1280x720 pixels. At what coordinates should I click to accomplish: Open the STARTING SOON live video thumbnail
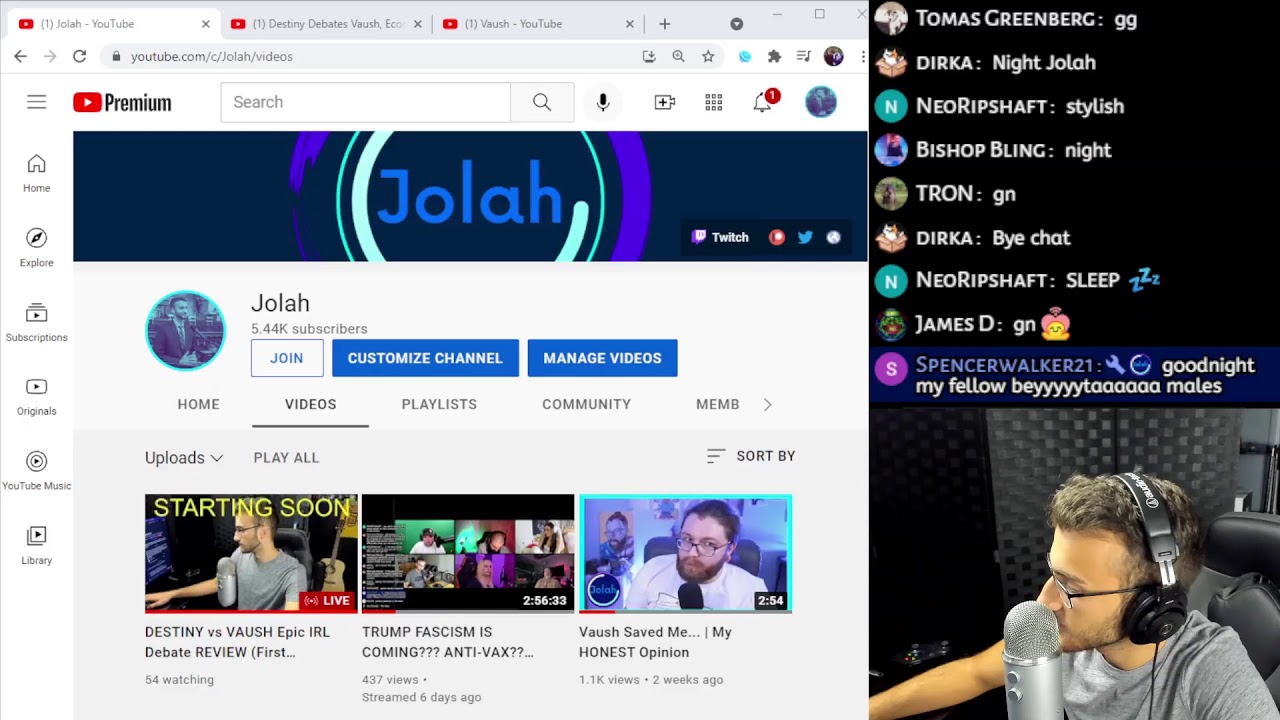251,553
